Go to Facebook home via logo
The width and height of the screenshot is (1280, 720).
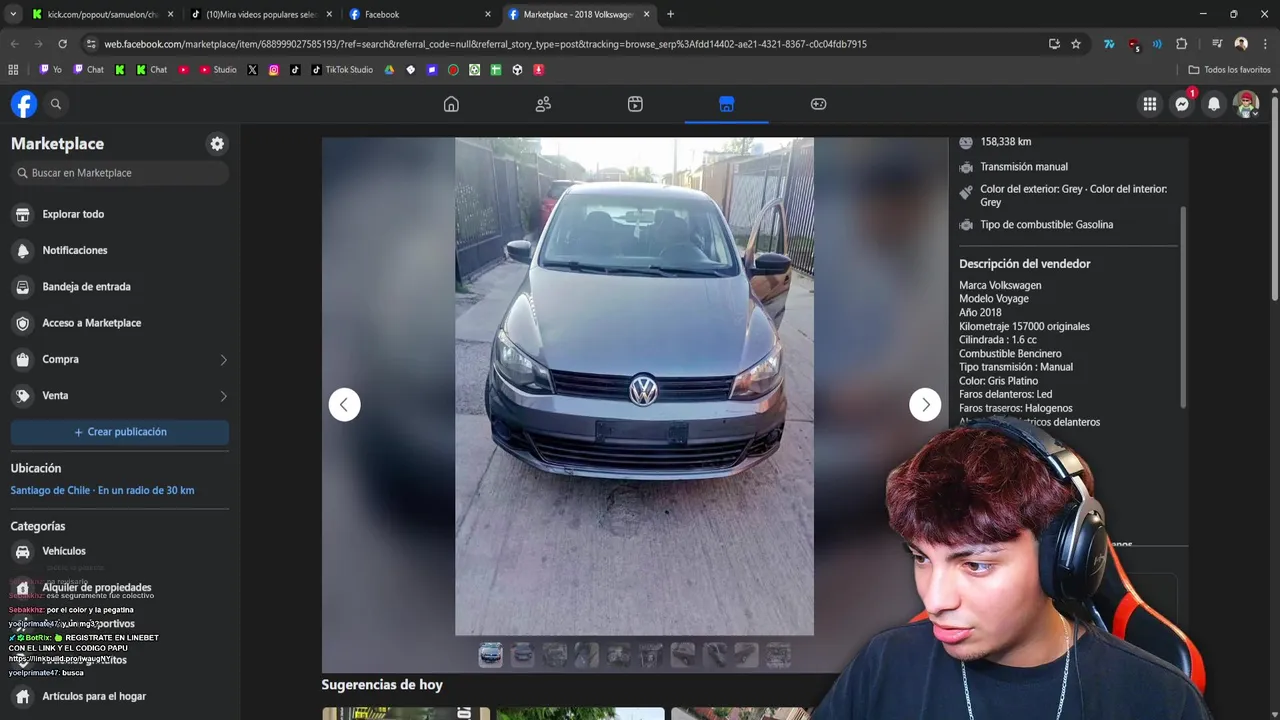tap(24, 104)
